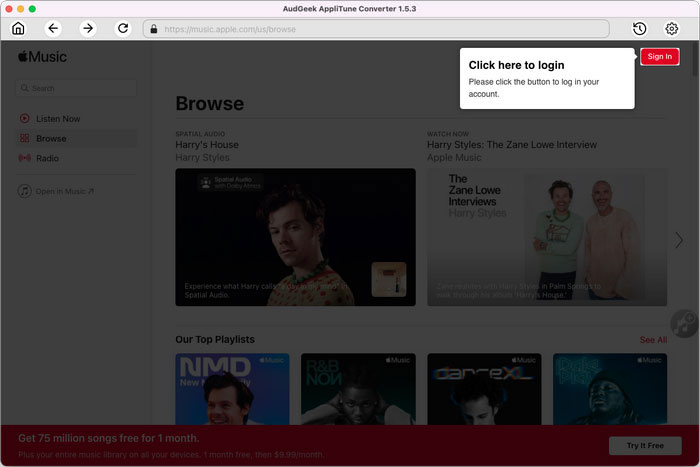
Task: Click the Try It Free button
Action: pos(645,446)
